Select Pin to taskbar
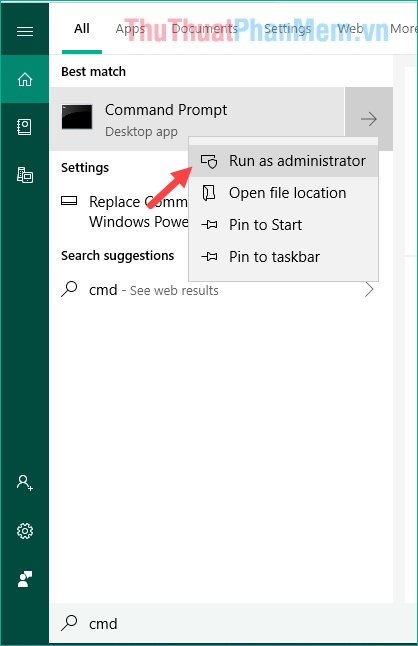Image resolution: width=418 pixels, height=646 pixels. (x=283, y=257)
